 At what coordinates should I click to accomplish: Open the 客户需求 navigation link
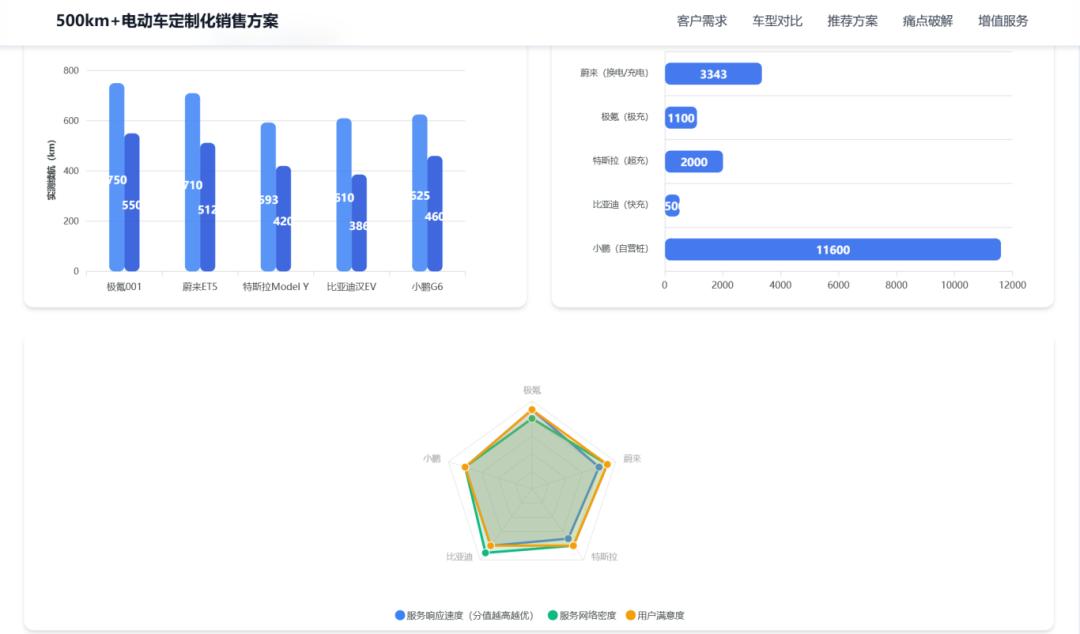point(701,21)
